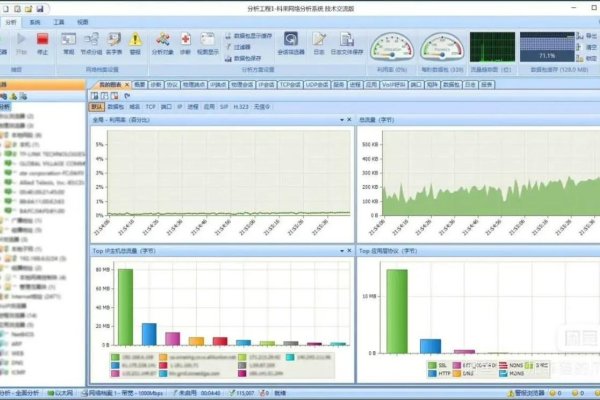Open 数据包保存 packet save setting

[x=243, y=58]
